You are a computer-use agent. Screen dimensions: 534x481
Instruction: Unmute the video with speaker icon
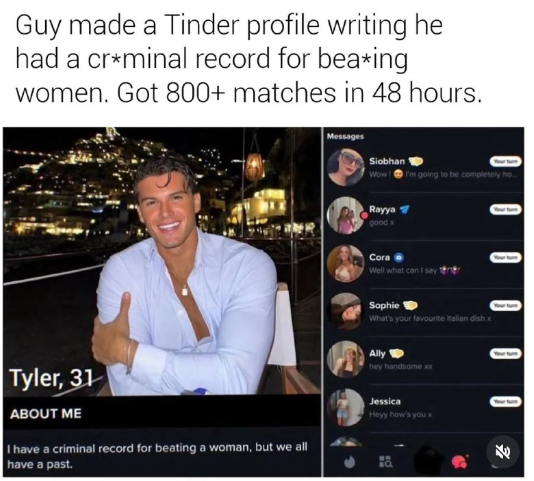(x=502, y=452)
